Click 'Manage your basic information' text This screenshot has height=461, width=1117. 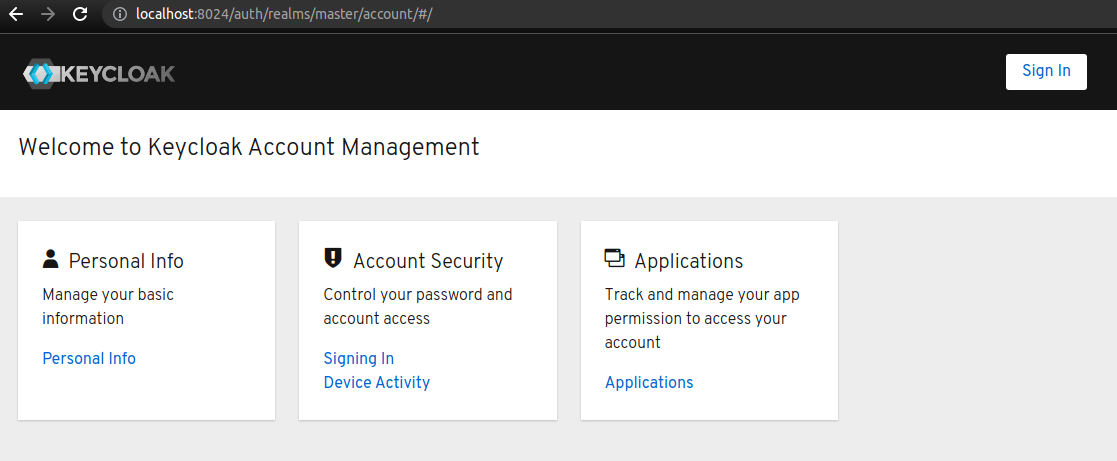point(108,306)
